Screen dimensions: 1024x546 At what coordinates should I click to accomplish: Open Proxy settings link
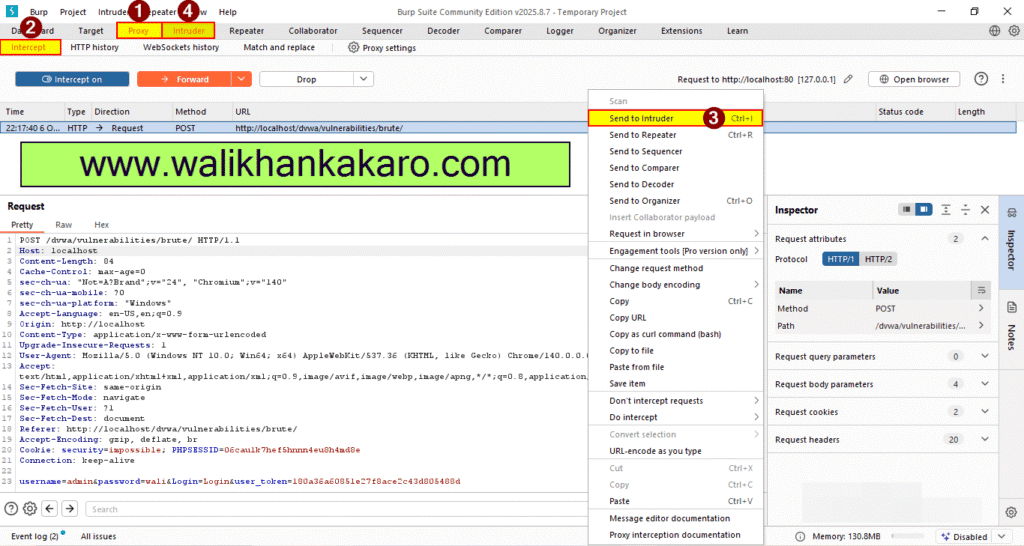pos(382,48)
